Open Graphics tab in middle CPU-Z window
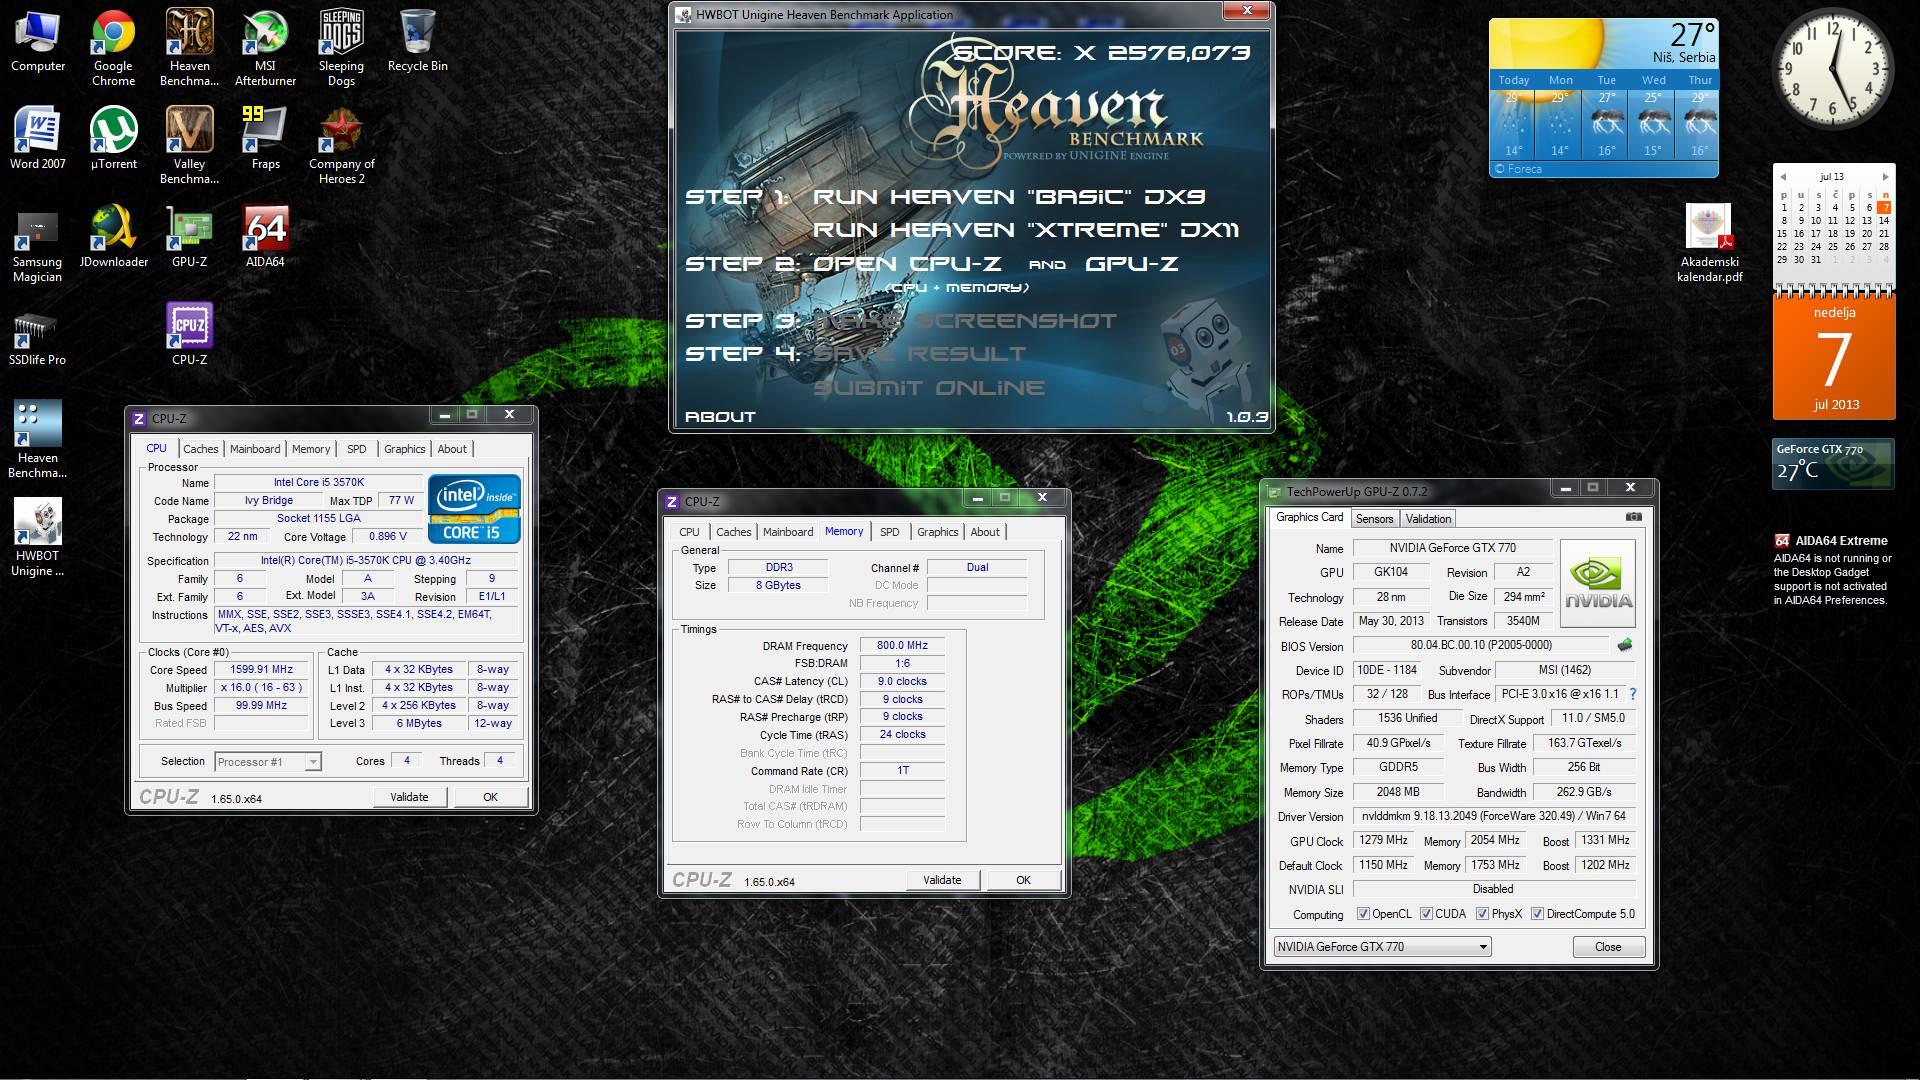 (x=937, y=532)
